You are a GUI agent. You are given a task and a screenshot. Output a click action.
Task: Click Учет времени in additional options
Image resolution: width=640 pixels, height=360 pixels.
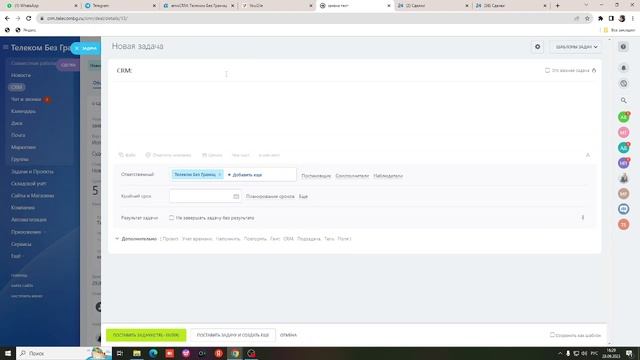point(197,239)
